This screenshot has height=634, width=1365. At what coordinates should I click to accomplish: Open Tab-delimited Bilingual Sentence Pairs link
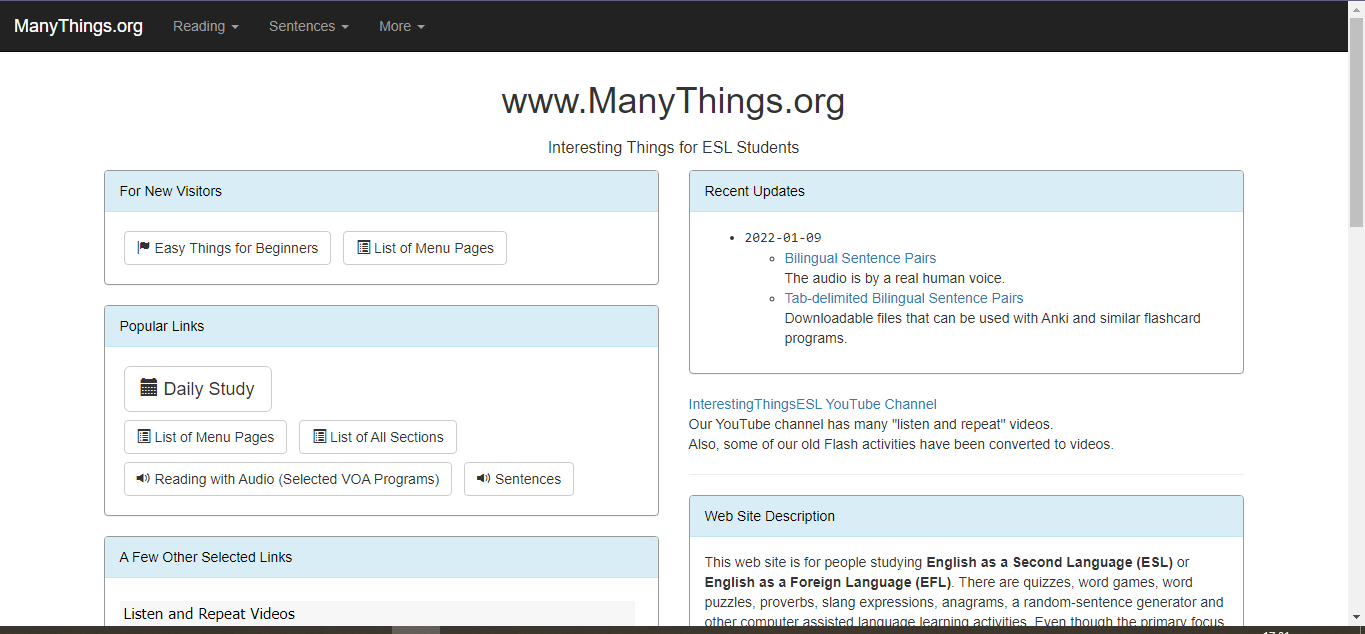[x=904, y=298]
